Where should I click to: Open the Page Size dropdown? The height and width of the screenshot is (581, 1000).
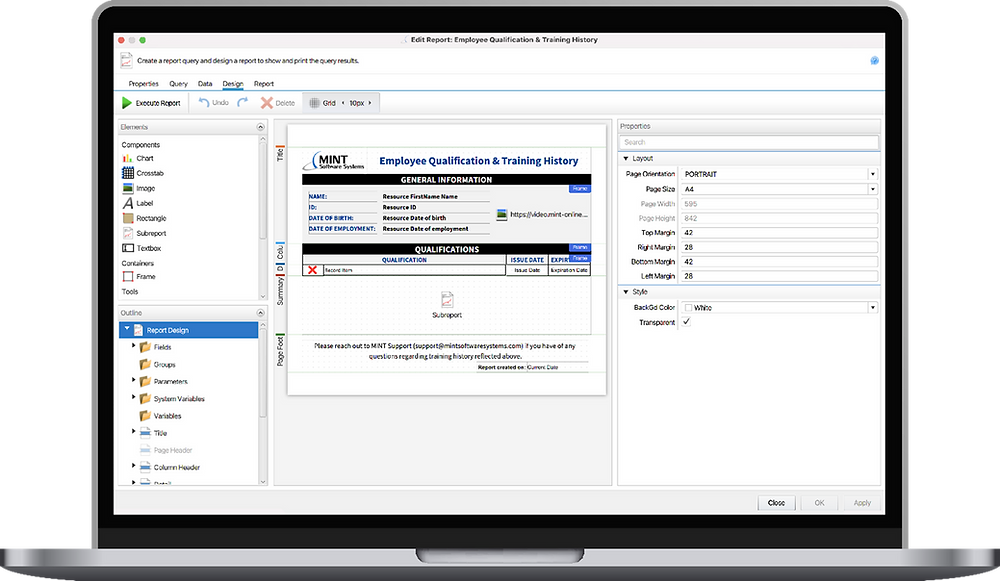click(872, 189)
